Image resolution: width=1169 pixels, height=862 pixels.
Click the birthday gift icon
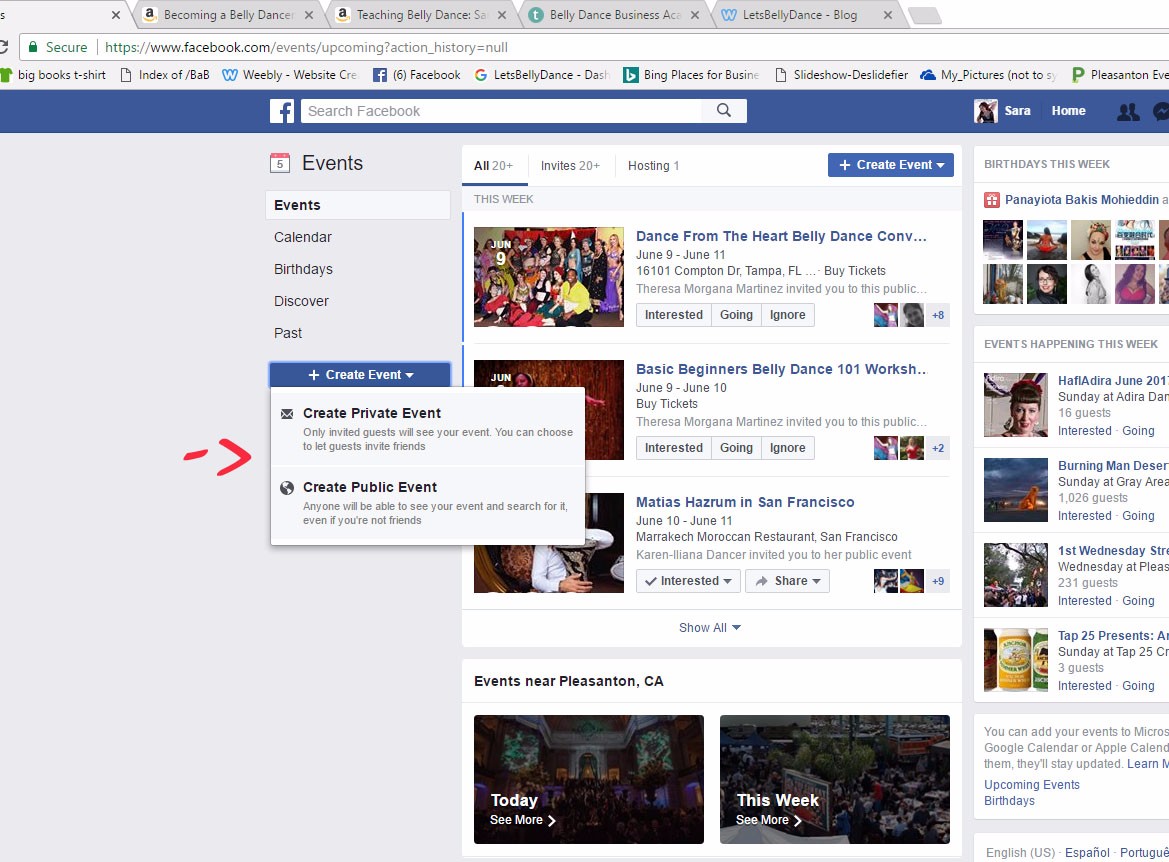point(992,200)
